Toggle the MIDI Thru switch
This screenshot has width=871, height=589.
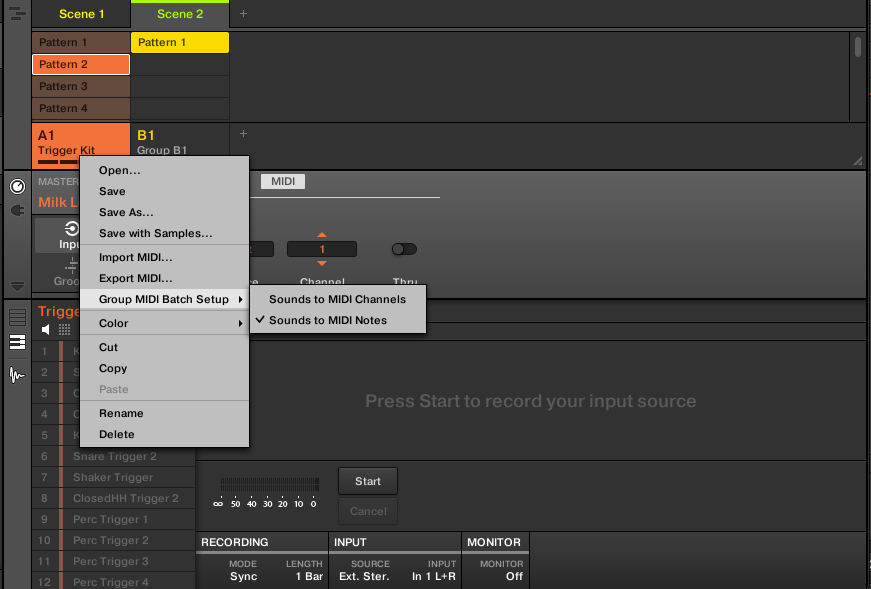404,249
